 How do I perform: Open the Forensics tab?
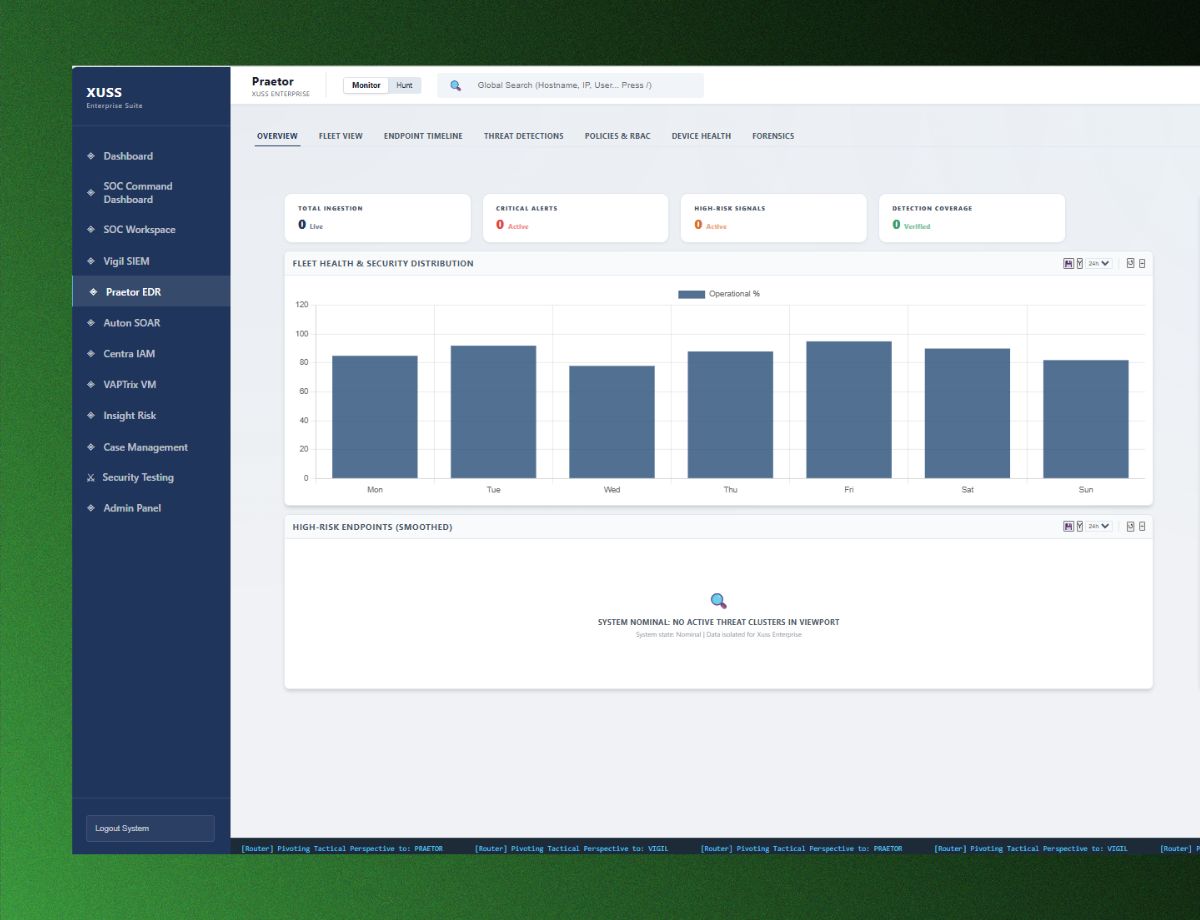pos(773,135)
